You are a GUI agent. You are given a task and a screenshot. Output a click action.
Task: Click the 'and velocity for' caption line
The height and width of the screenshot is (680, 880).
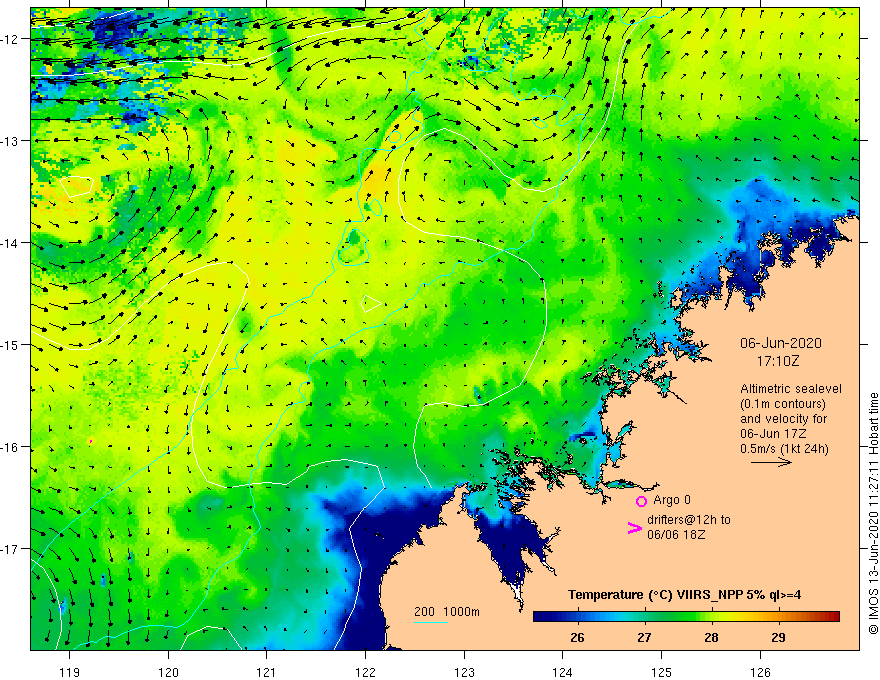783,419
